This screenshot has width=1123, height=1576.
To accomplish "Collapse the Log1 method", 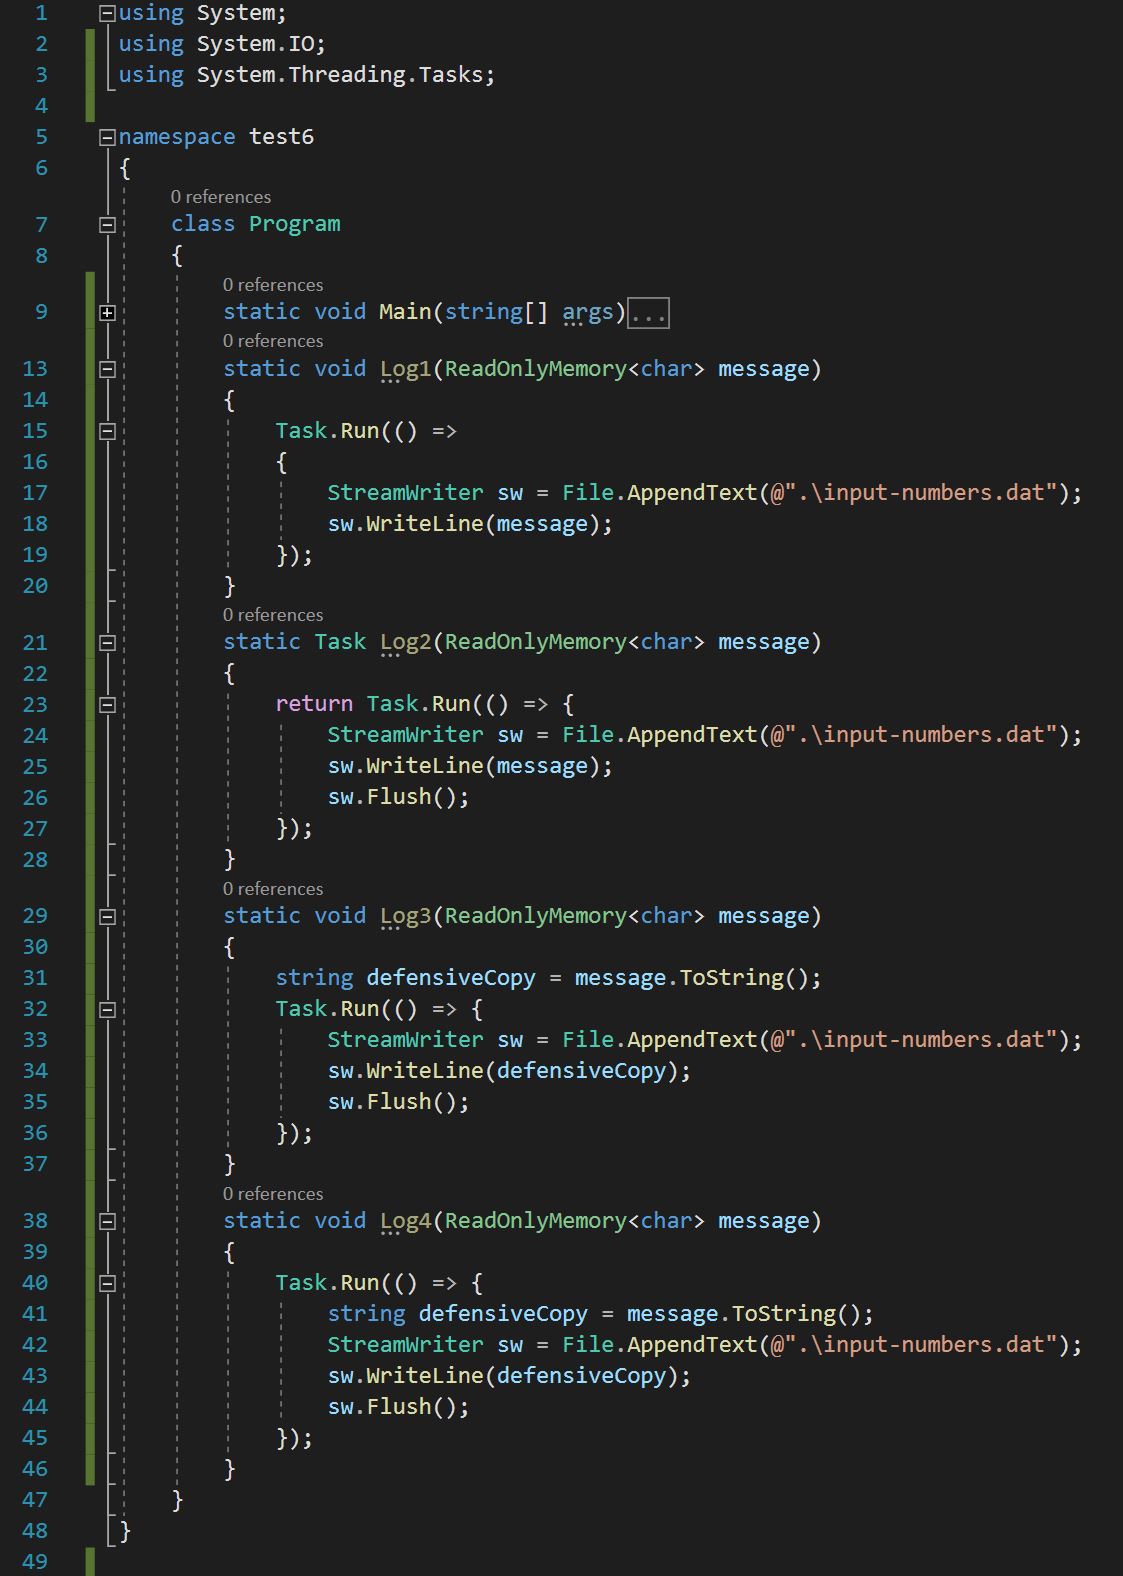I will pyautogui.click(x=107, y=370).
